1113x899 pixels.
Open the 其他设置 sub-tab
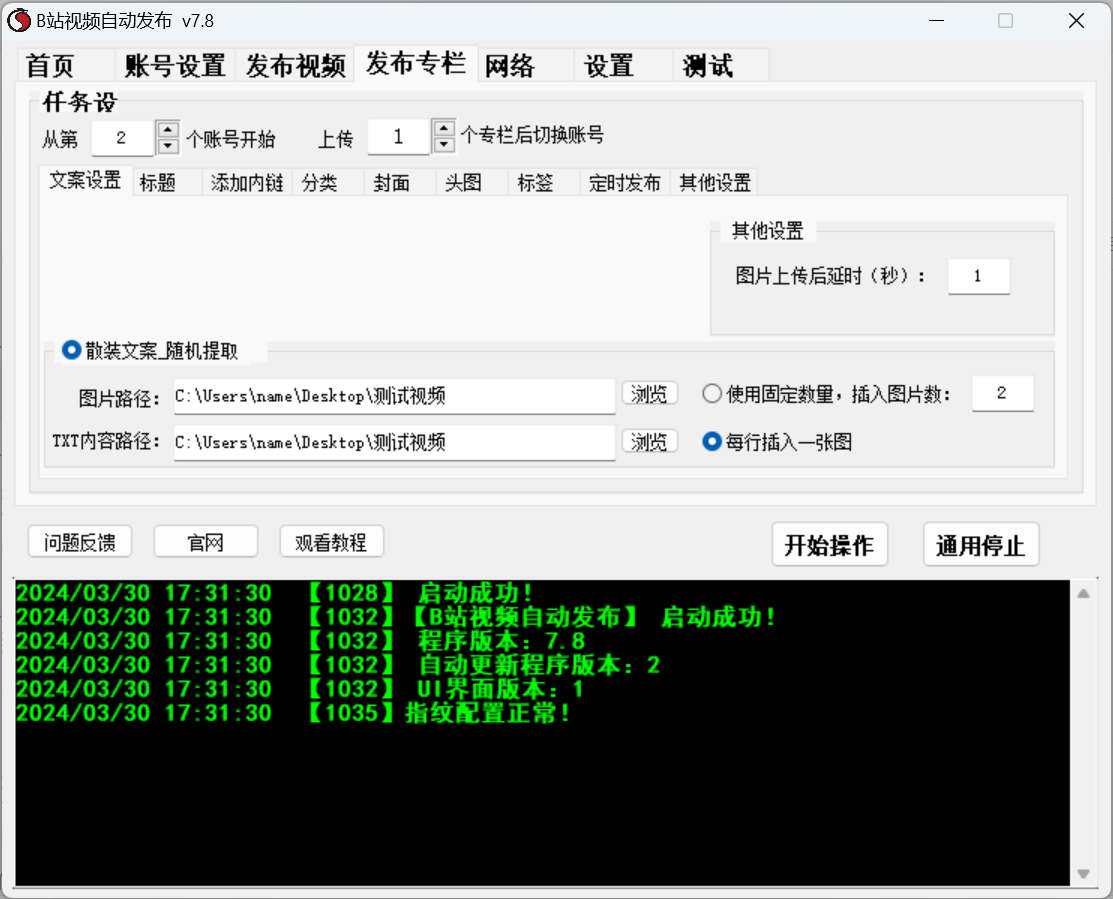click(x=715, y=183)
